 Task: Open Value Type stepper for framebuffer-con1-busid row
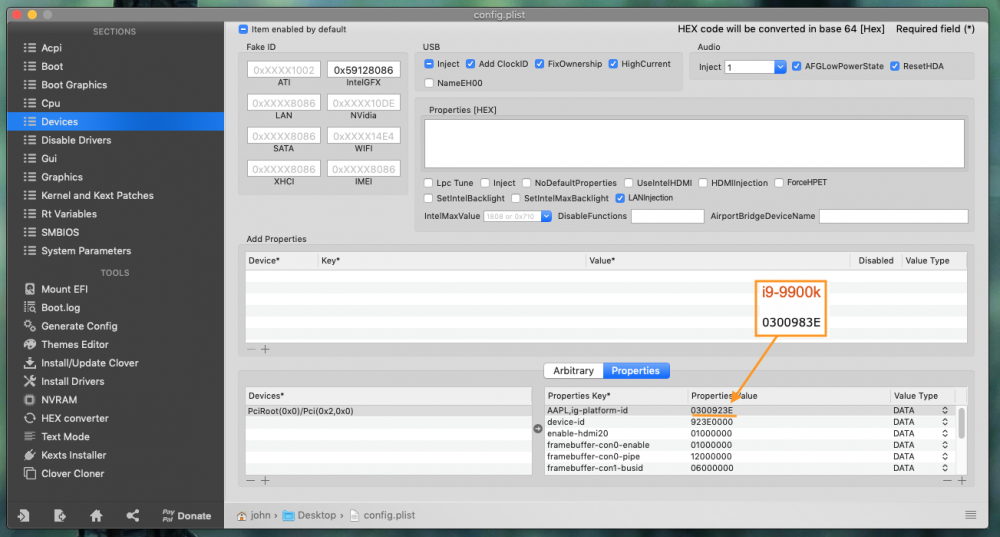click(x=945, y=468)
